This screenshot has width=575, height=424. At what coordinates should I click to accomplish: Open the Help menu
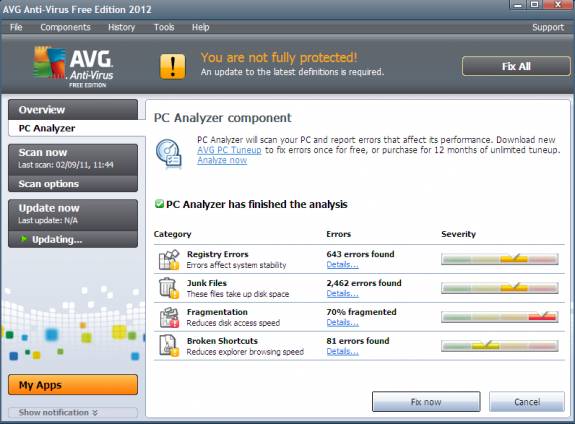pos(201,28)
